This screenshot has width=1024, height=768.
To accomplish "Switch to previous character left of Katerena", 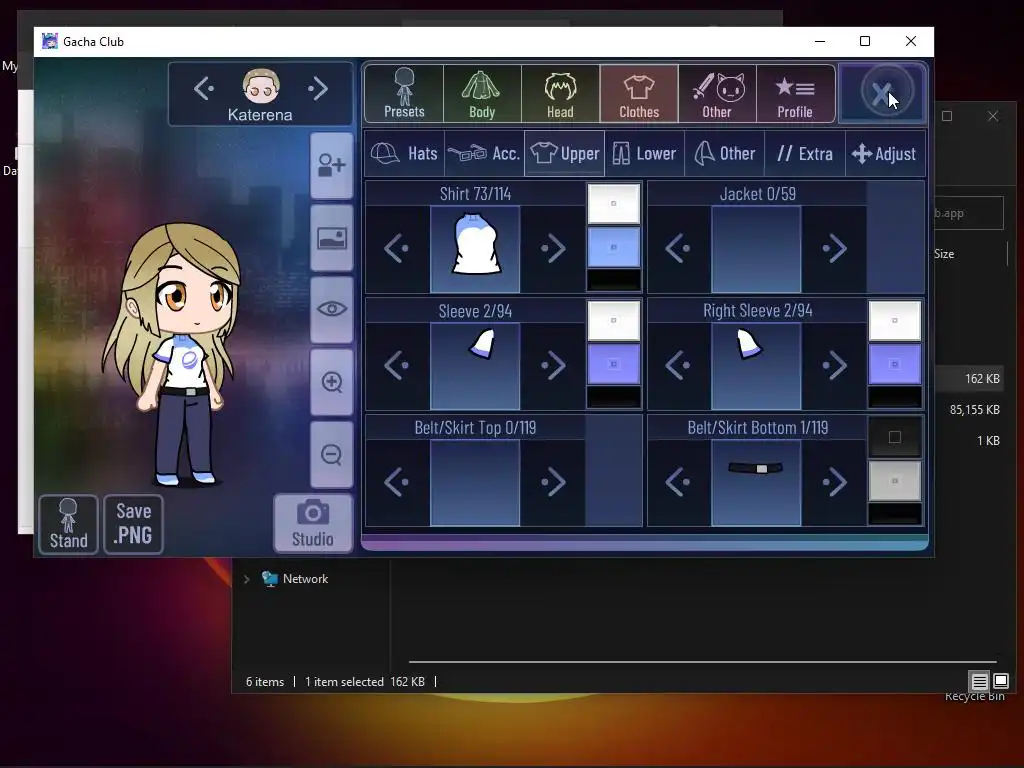I will coord(204,88).
